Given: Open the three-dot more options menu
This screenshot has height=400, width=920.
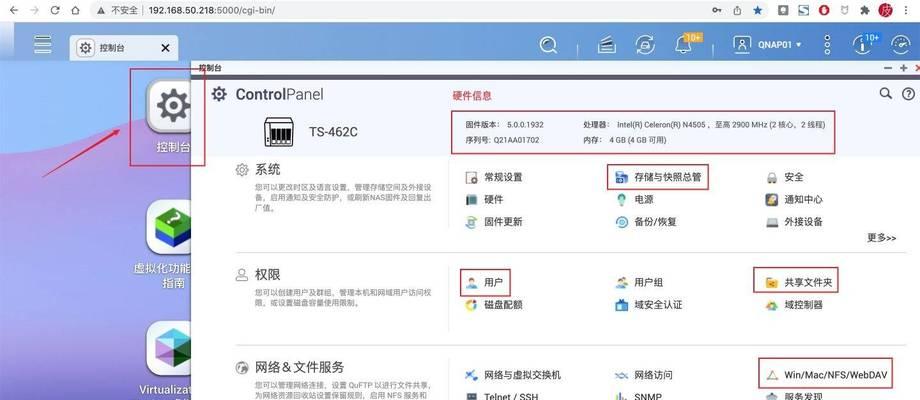Looking at the screenshot, I should tap(827, 45).
